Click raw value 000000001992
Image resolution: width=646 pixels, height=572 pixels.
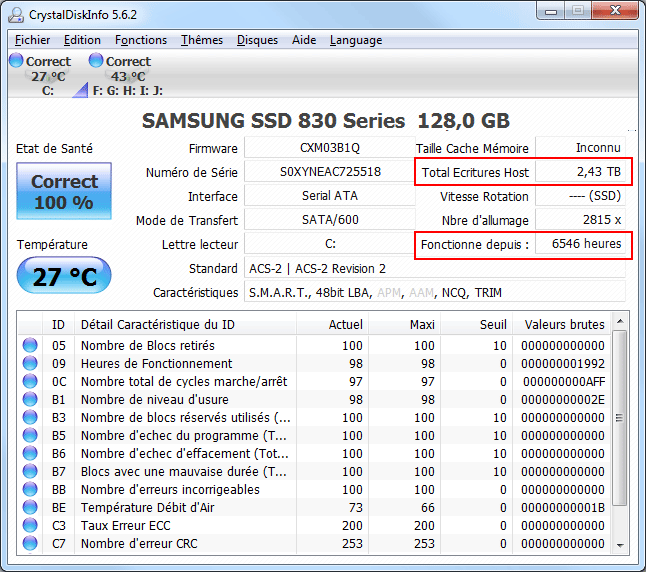[563, 363]
